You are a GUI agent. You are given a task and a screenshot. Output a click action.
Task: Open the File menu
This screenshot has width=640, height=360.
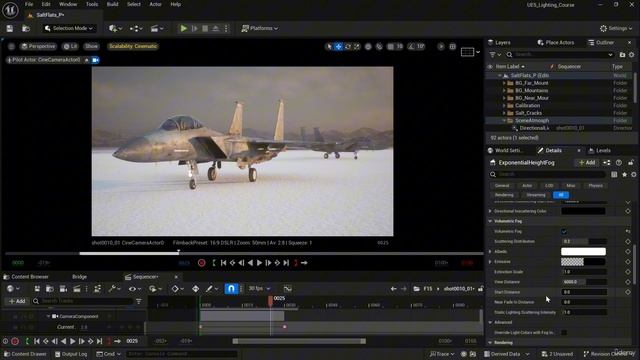click(29, 4)
